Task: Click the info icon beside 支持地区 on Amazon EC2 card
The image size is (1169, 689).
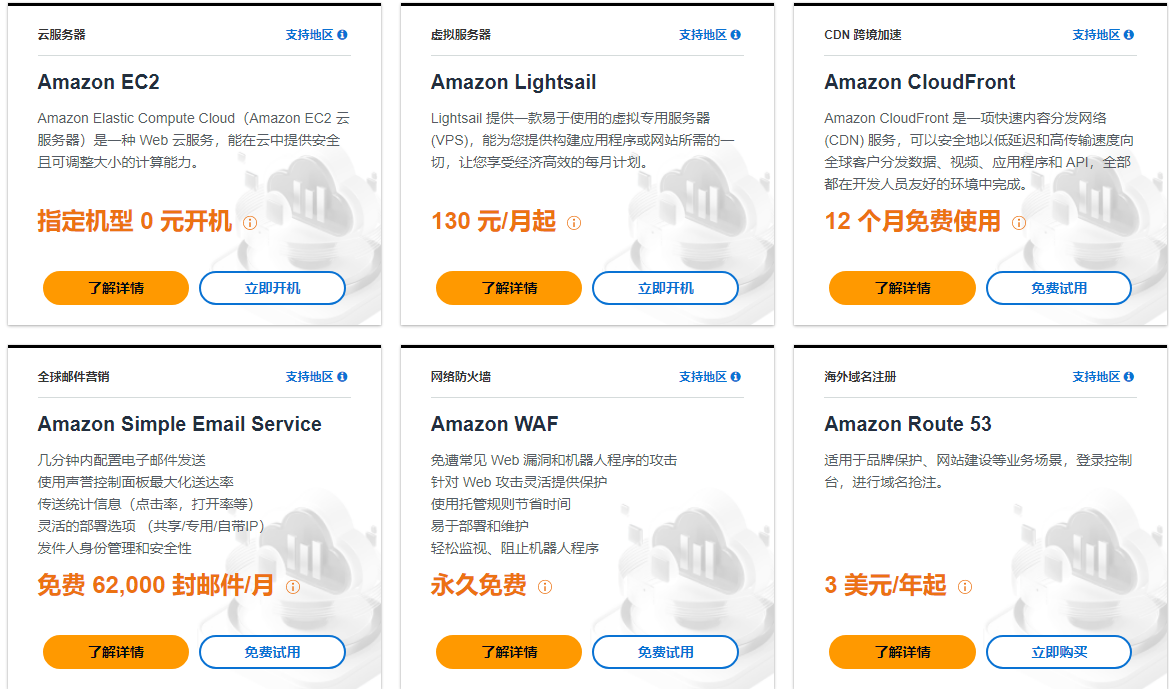Action: click(x=343, y=34)
